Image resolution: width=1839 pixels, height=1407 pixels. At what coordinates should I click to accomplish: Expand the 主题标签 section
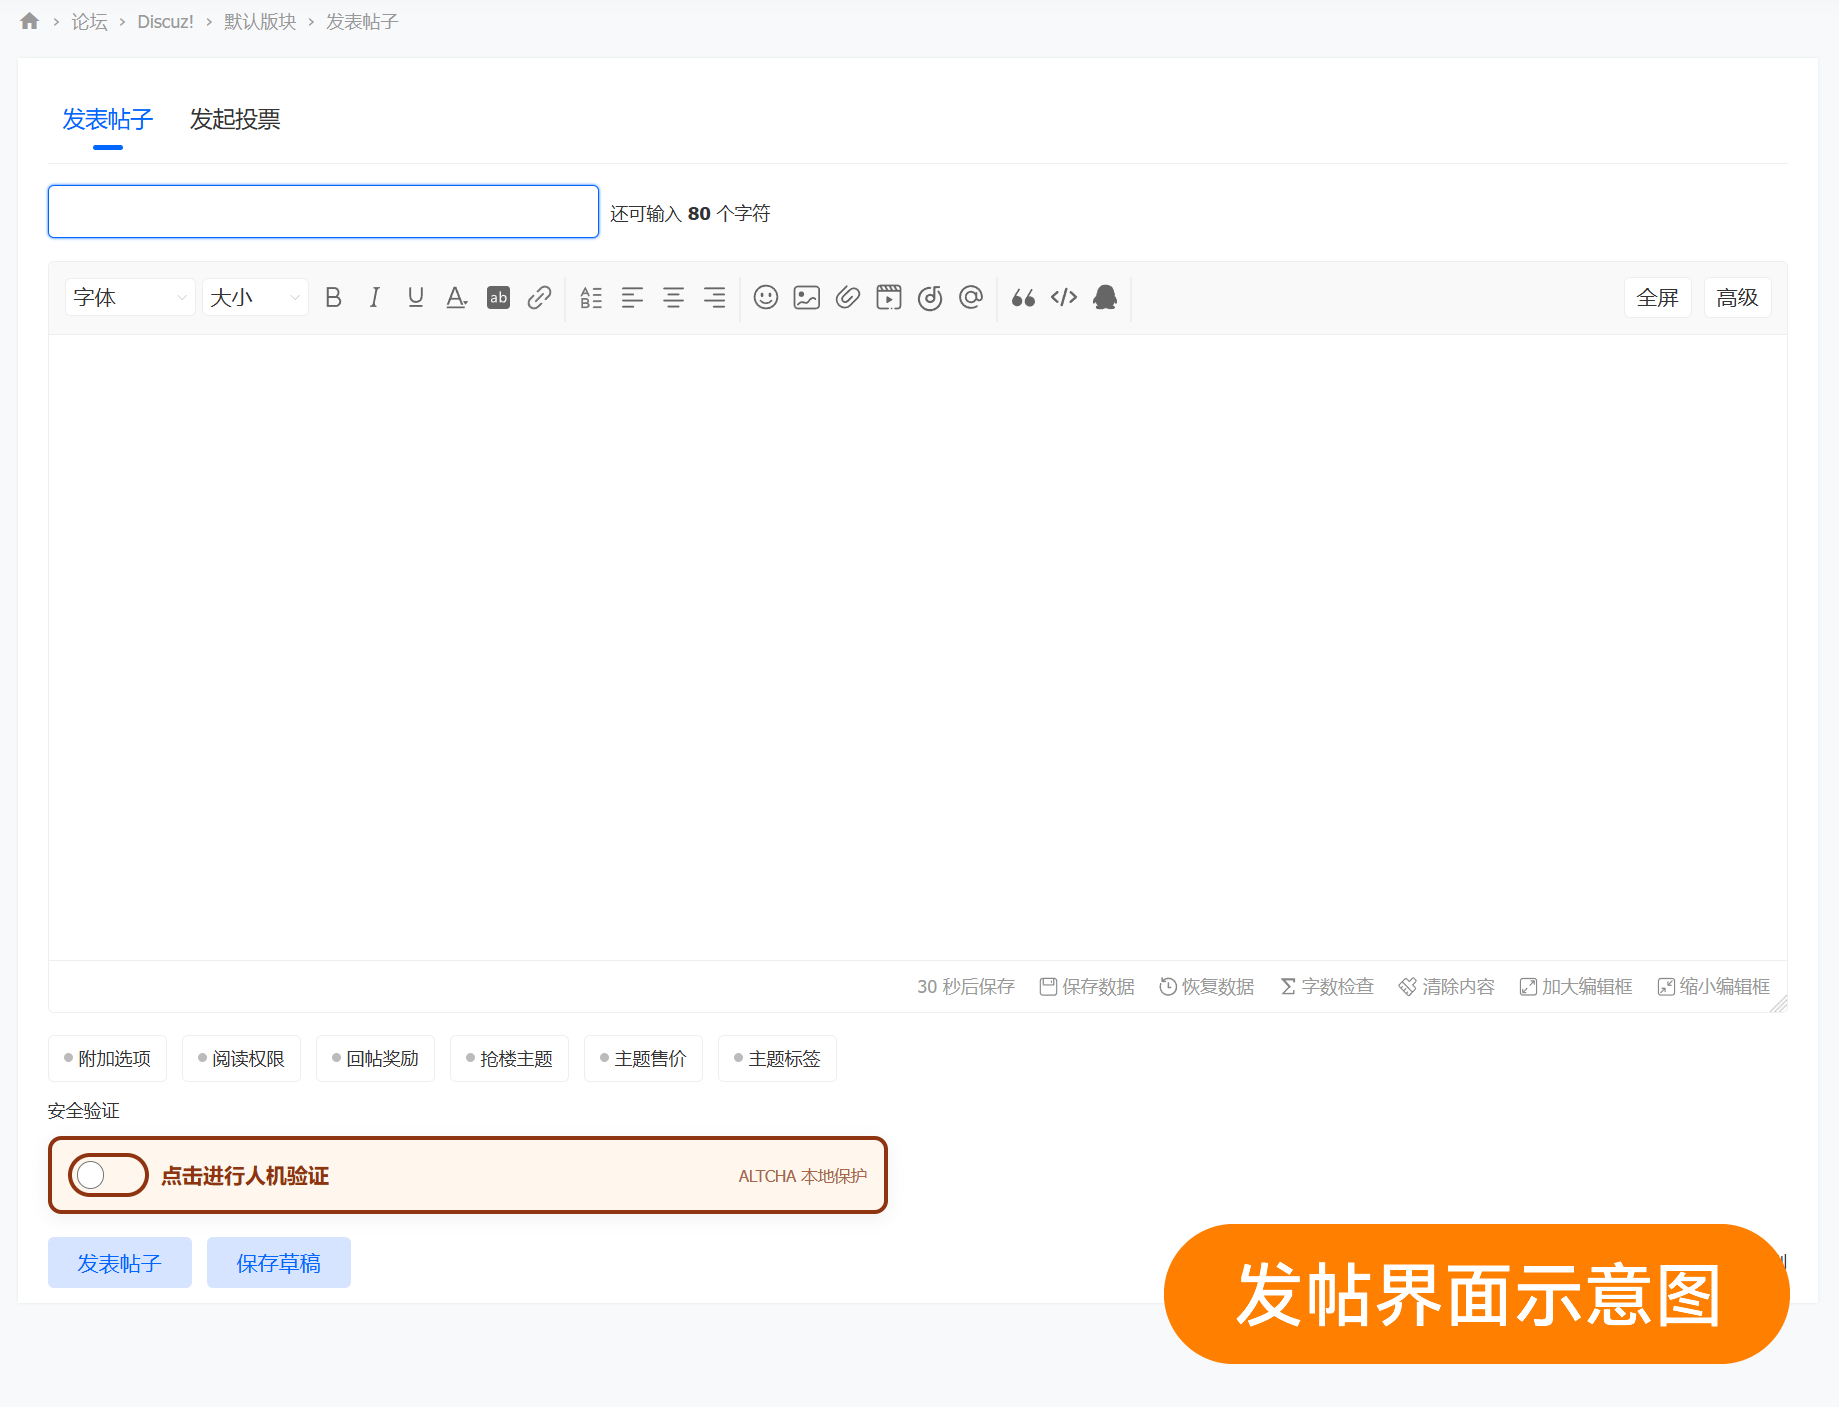pyautogui.click(x=777, y=1058)
